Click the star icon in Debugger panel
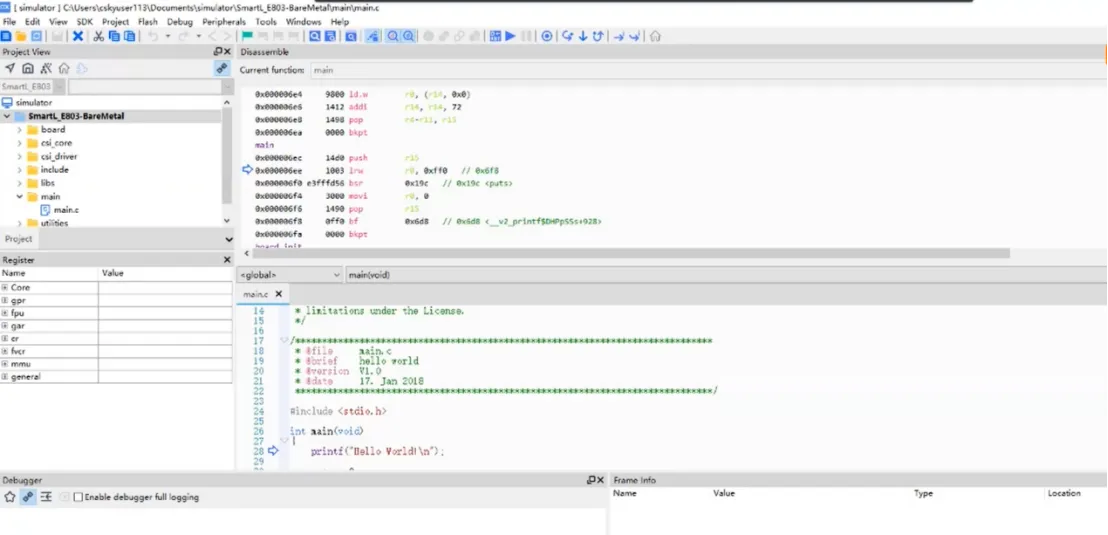The width and height of the screenshot is (1108, 535). [x=10, y=497]
